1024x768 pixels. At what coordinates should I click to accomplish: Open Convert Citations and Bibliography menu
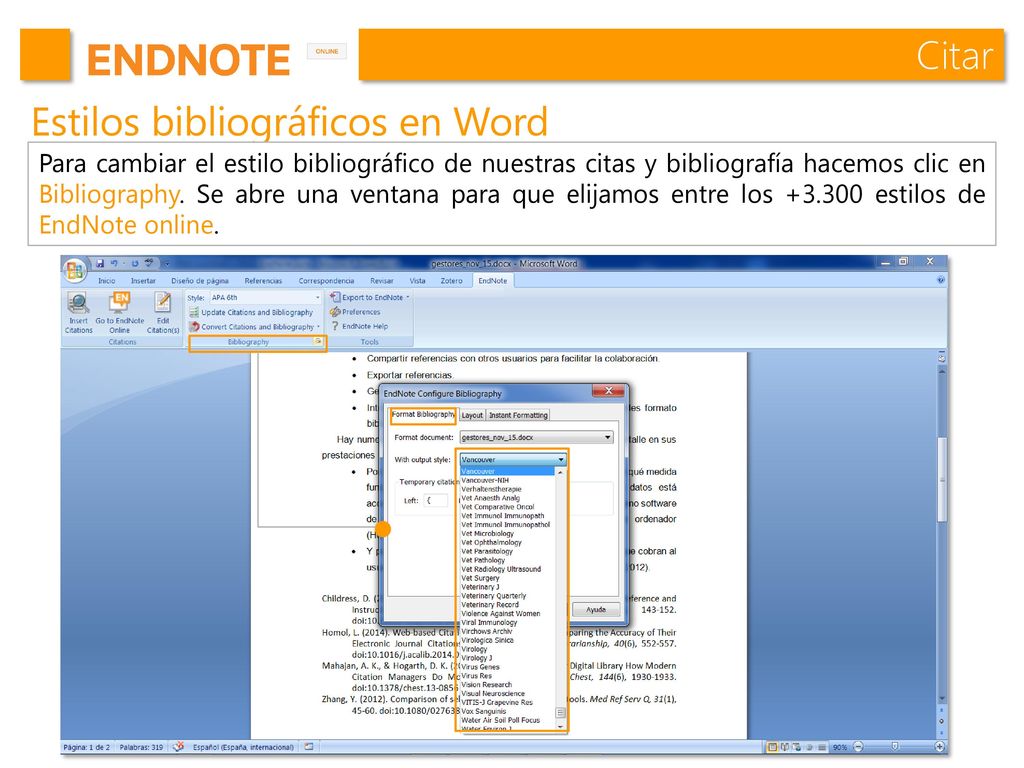[x=254, y=327]
